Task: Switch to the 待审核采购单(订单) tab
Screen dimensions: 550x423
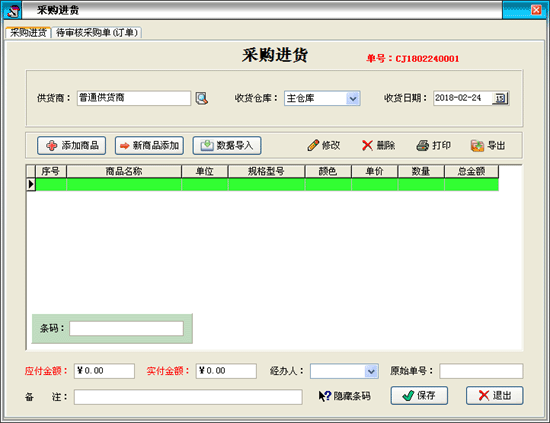Action: pos(97,33)
